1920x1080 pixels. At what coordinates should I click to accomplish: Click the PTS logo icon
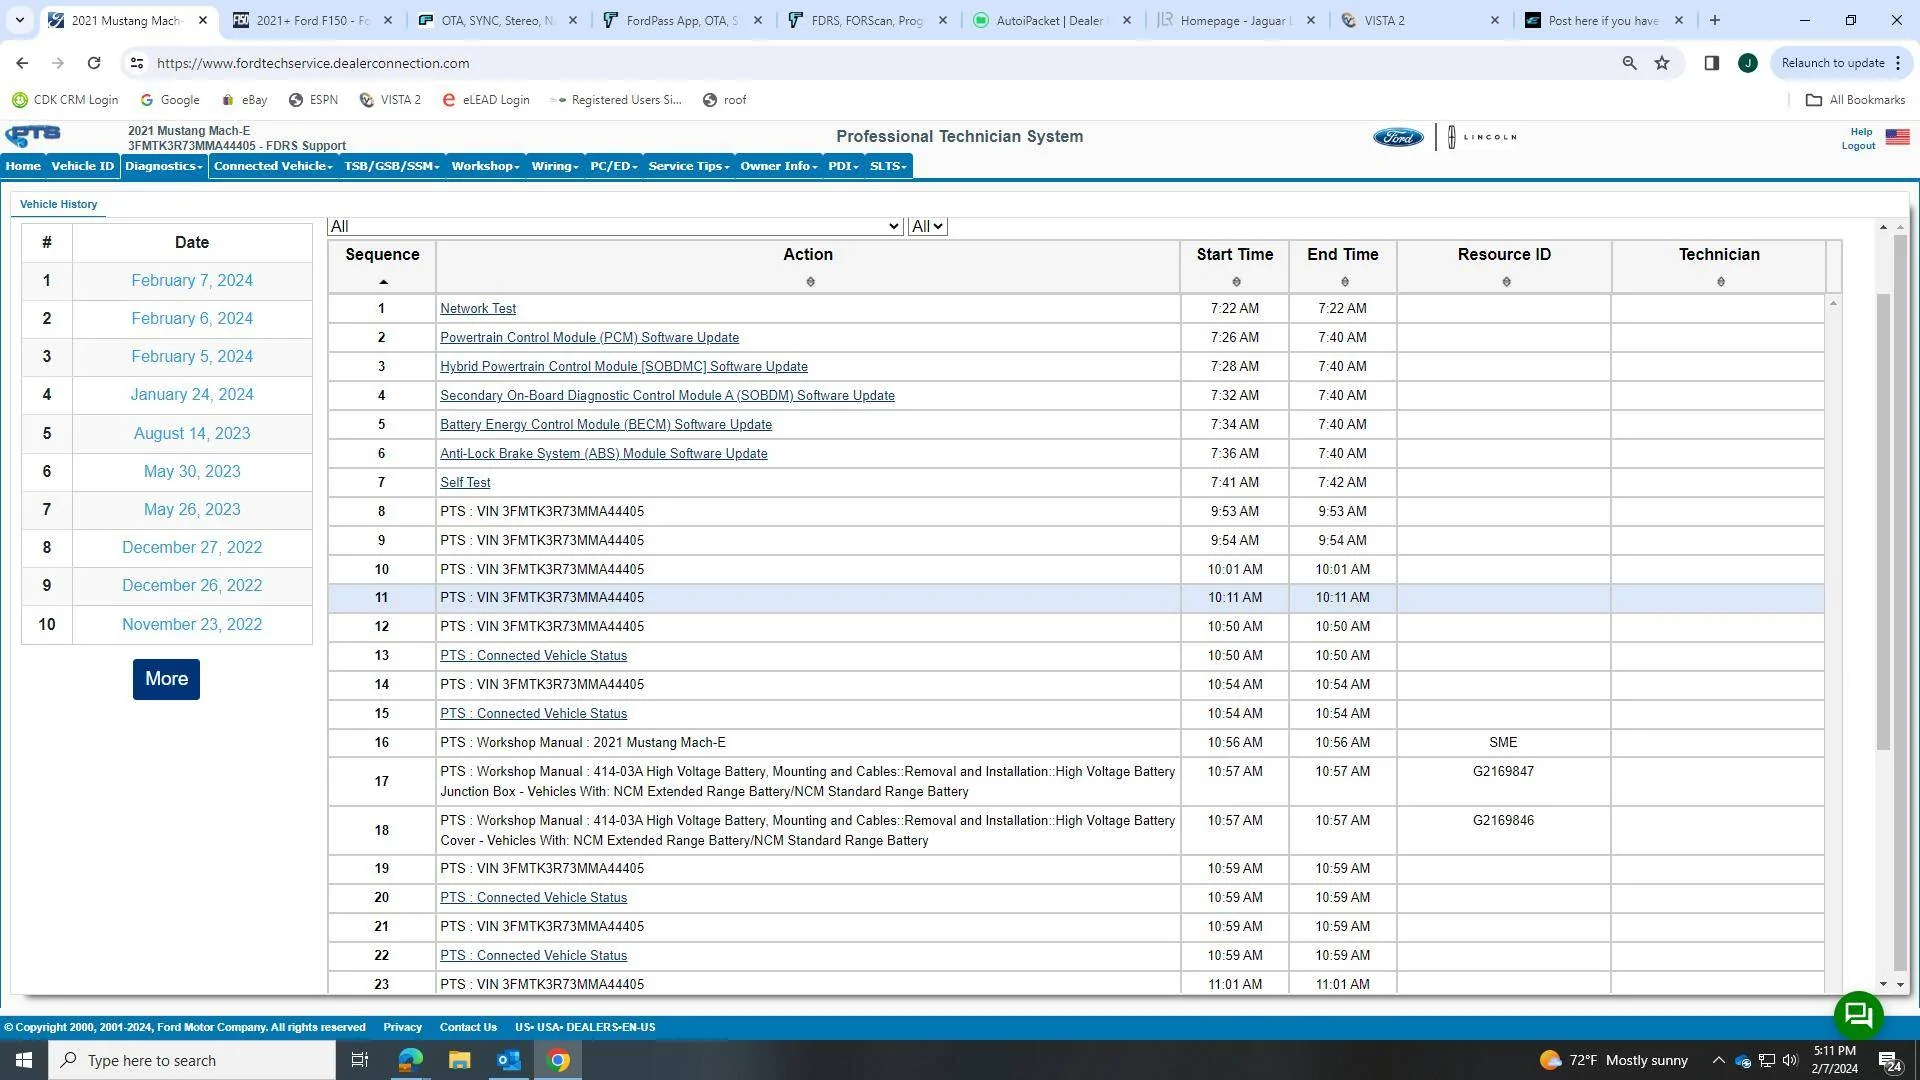[33, 136]
